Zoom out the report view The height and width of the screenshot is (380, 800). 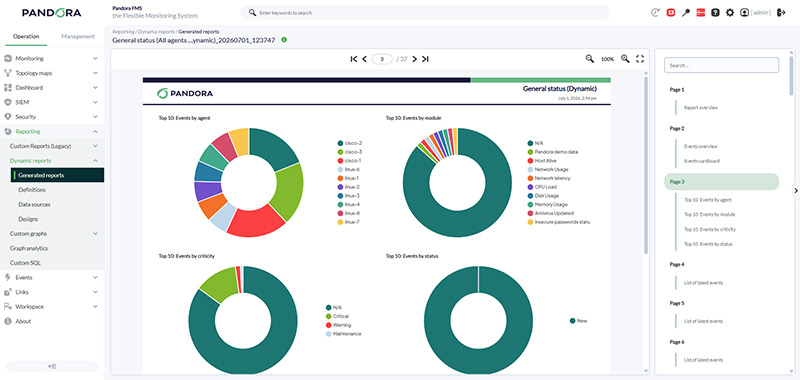590,59
